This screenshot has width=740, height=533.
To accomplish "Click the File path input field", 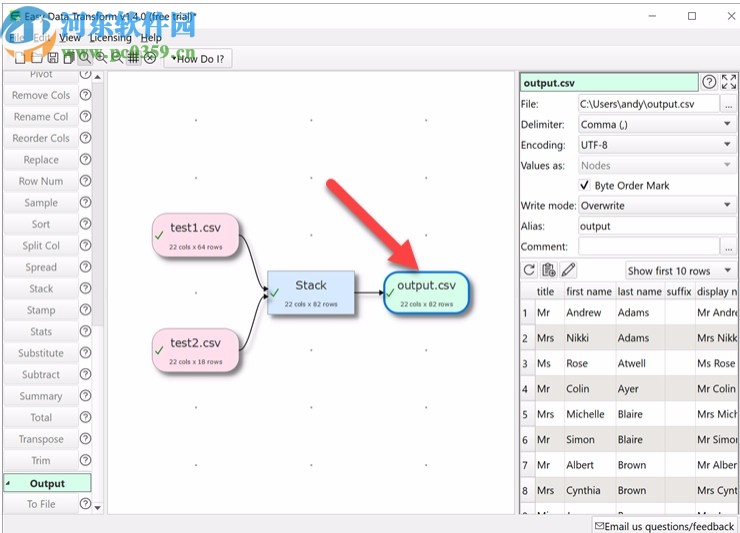I will point(648,104).
